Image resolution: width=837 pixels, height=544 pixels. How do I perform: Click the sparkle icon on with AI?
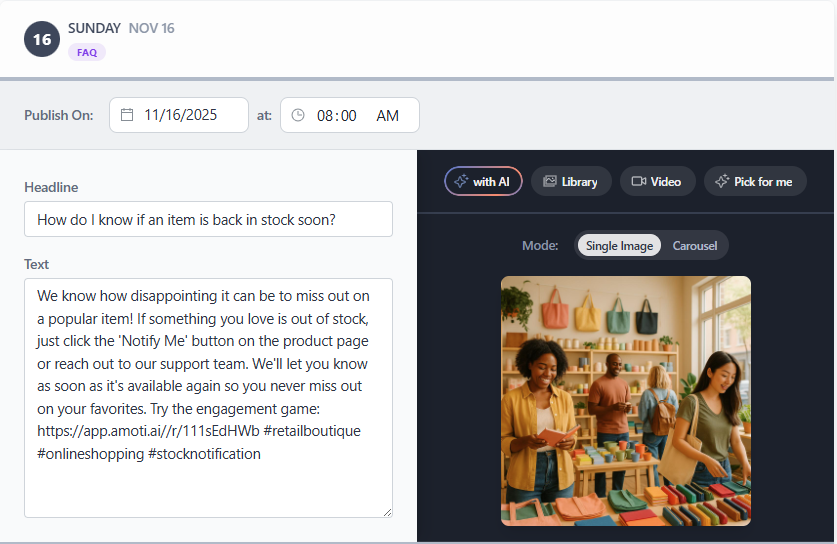(460, 181)
